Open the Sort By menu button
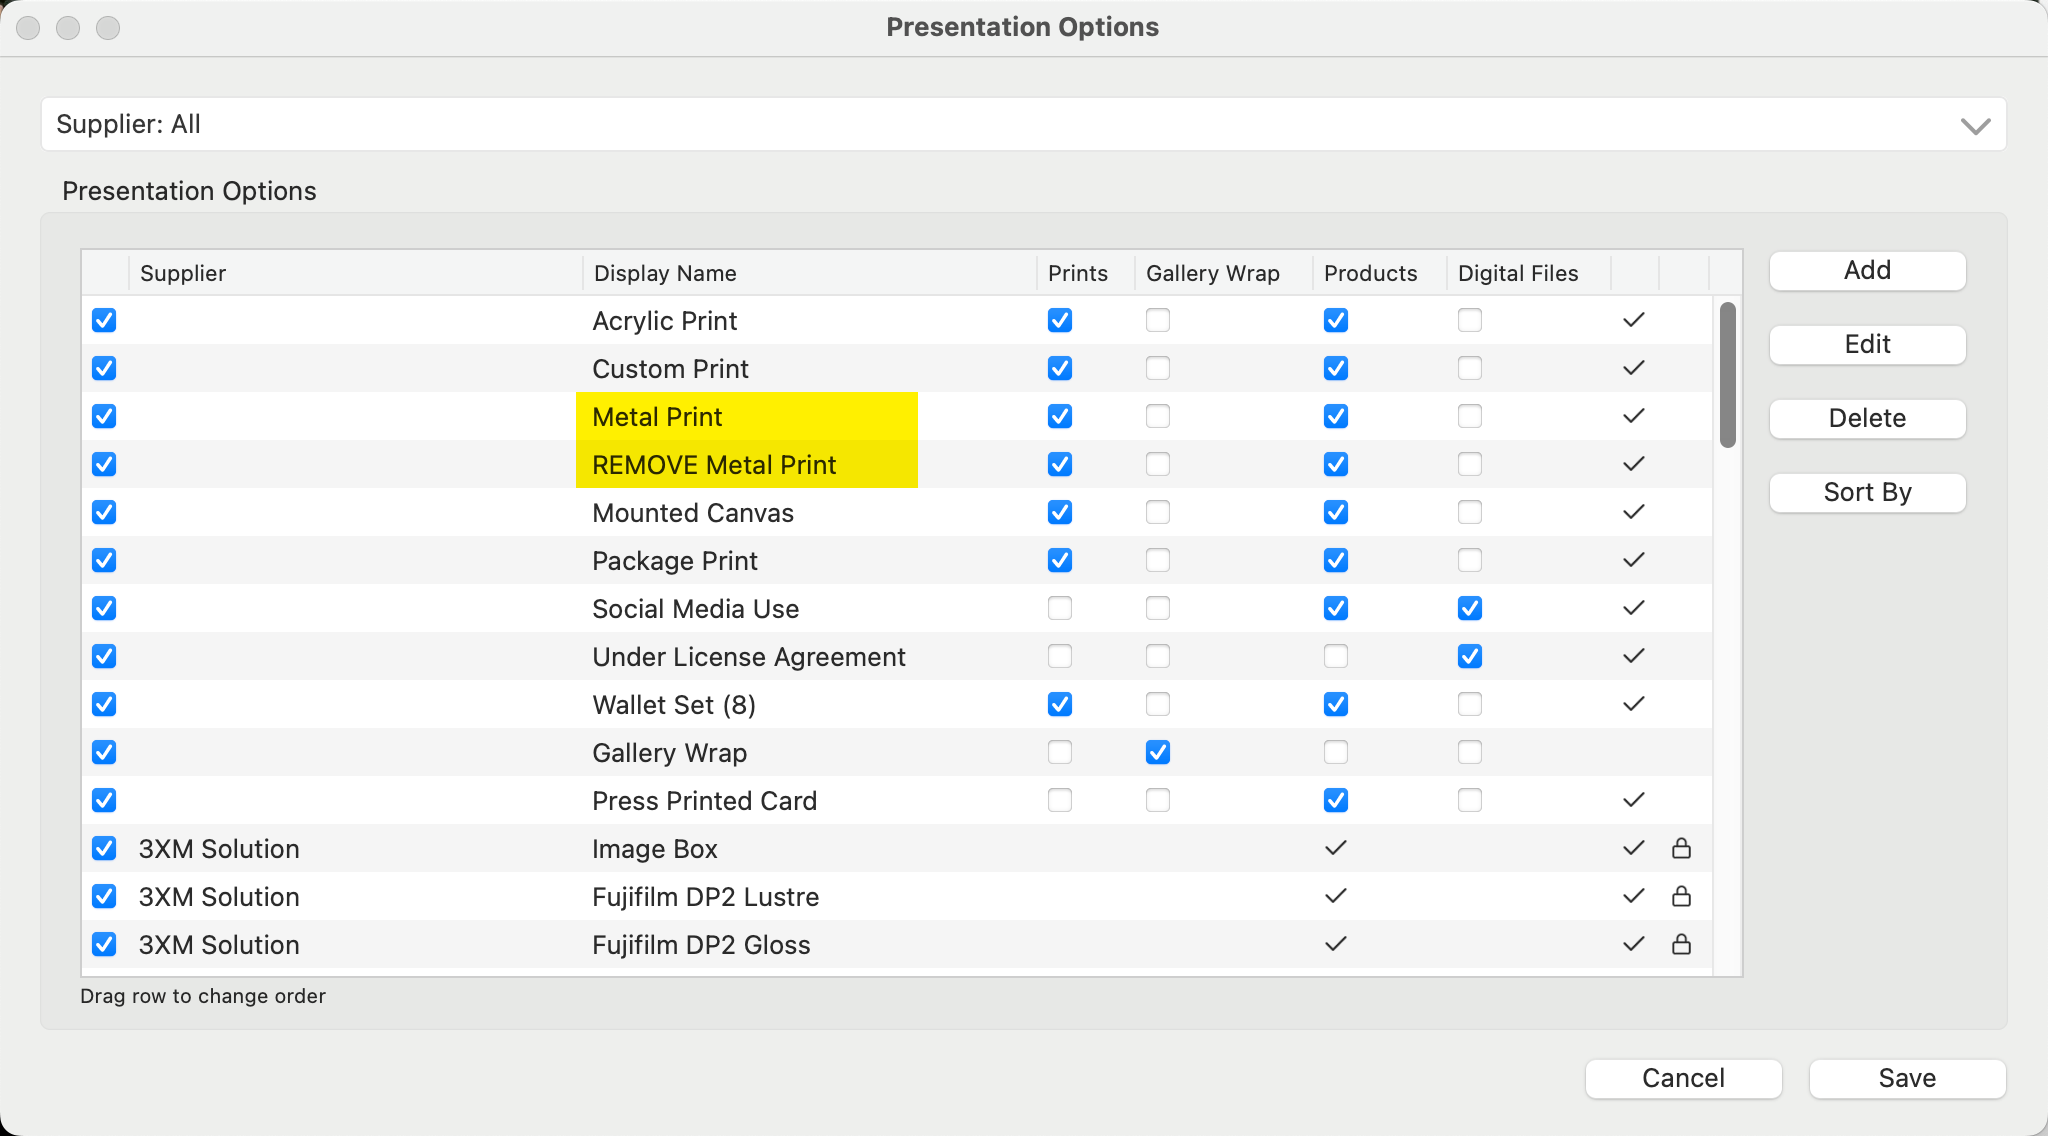The width and height of the screenshot is (2048, 1136). click(x=1866, y=492)
